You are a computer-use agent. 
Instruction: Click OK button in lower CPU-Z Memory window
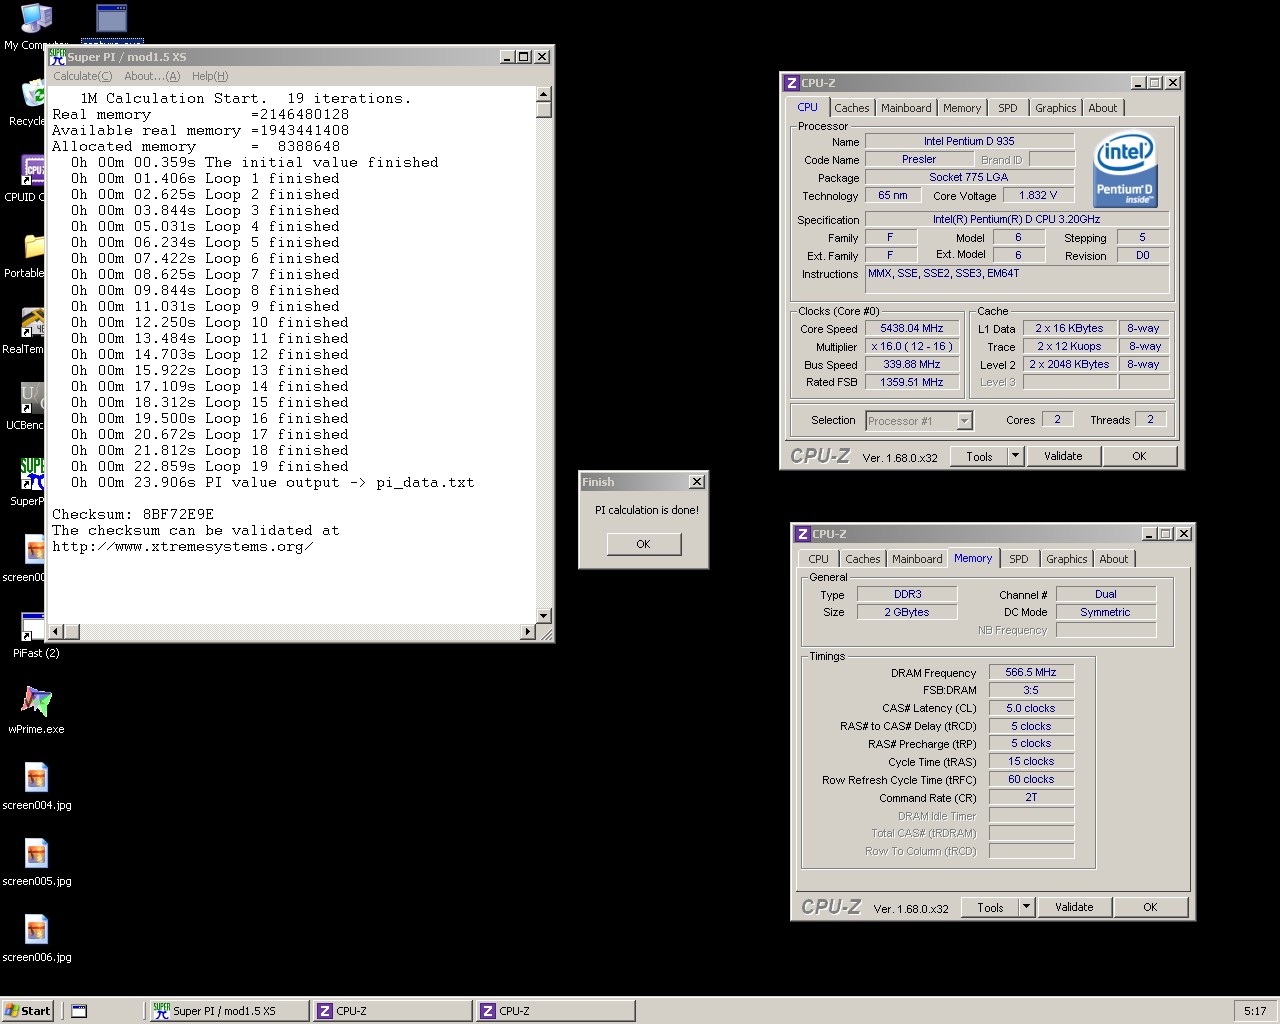pos(1150,907)
